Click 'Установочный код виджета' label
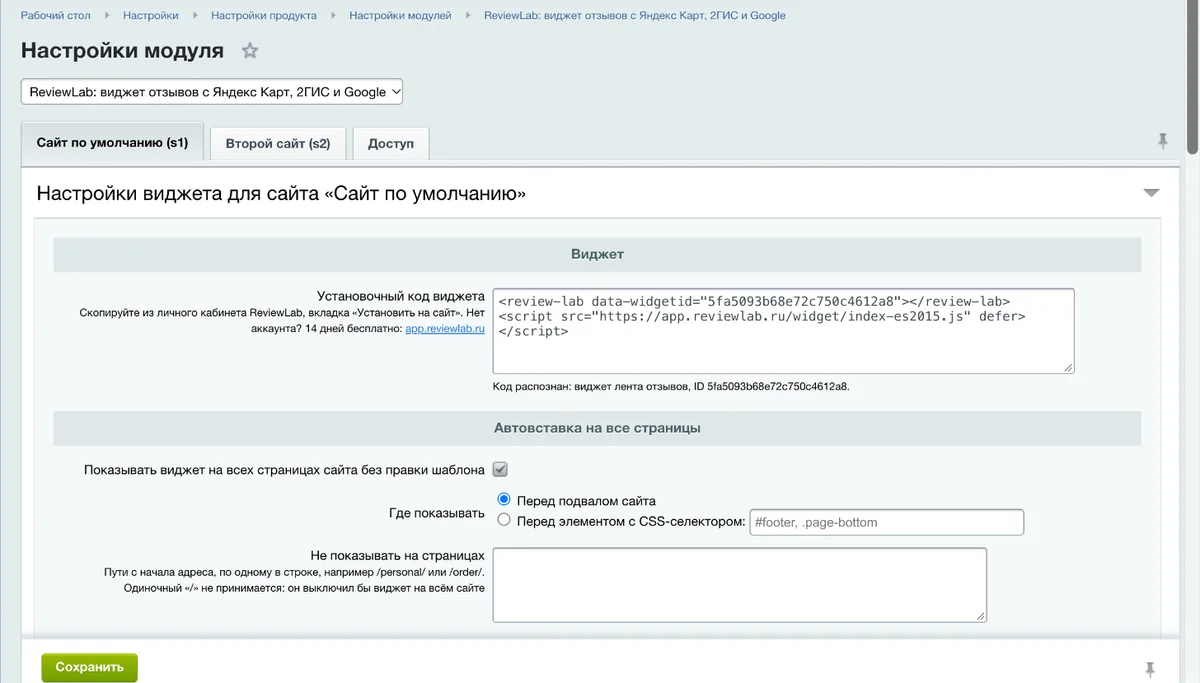 (x=401, y=297)
